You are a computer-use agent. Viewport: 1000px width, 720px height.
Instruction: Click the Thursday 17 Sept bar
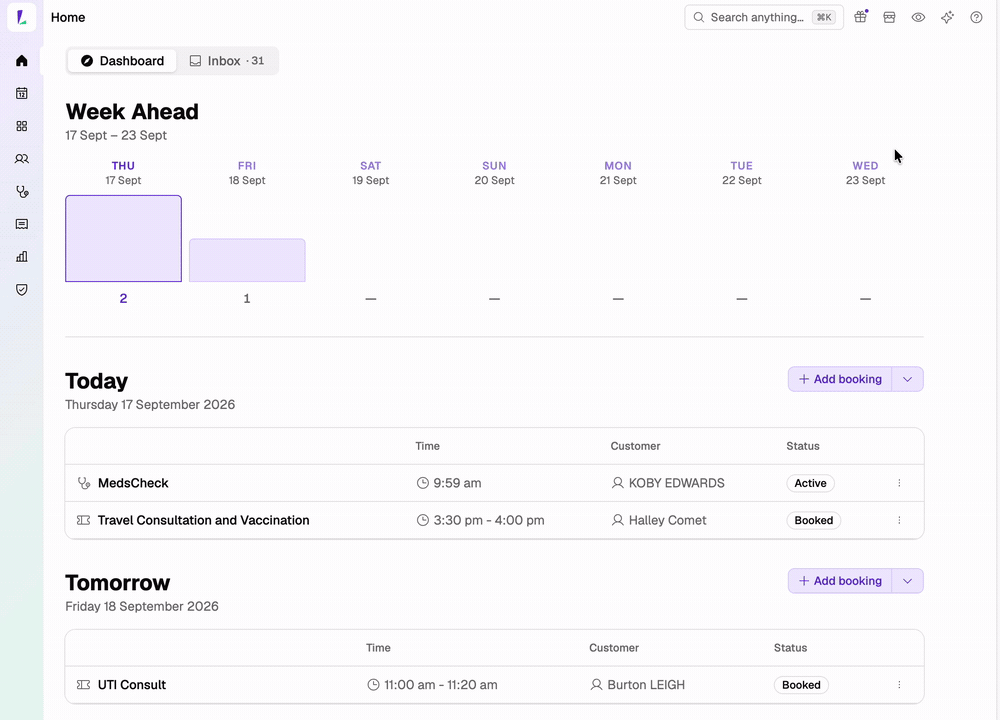click(x=123, y=239)
